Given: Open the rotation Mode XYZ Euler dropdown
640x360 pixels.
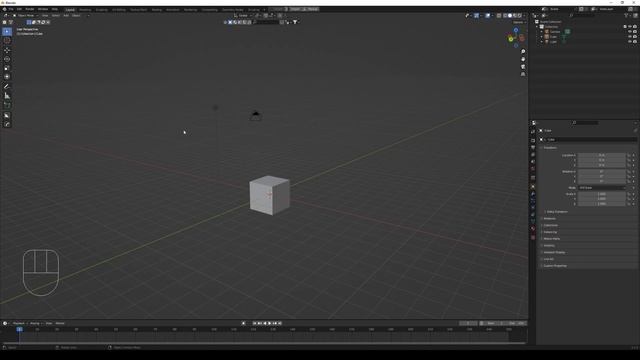Looking at the screenshot, I should tap(602, 188).
